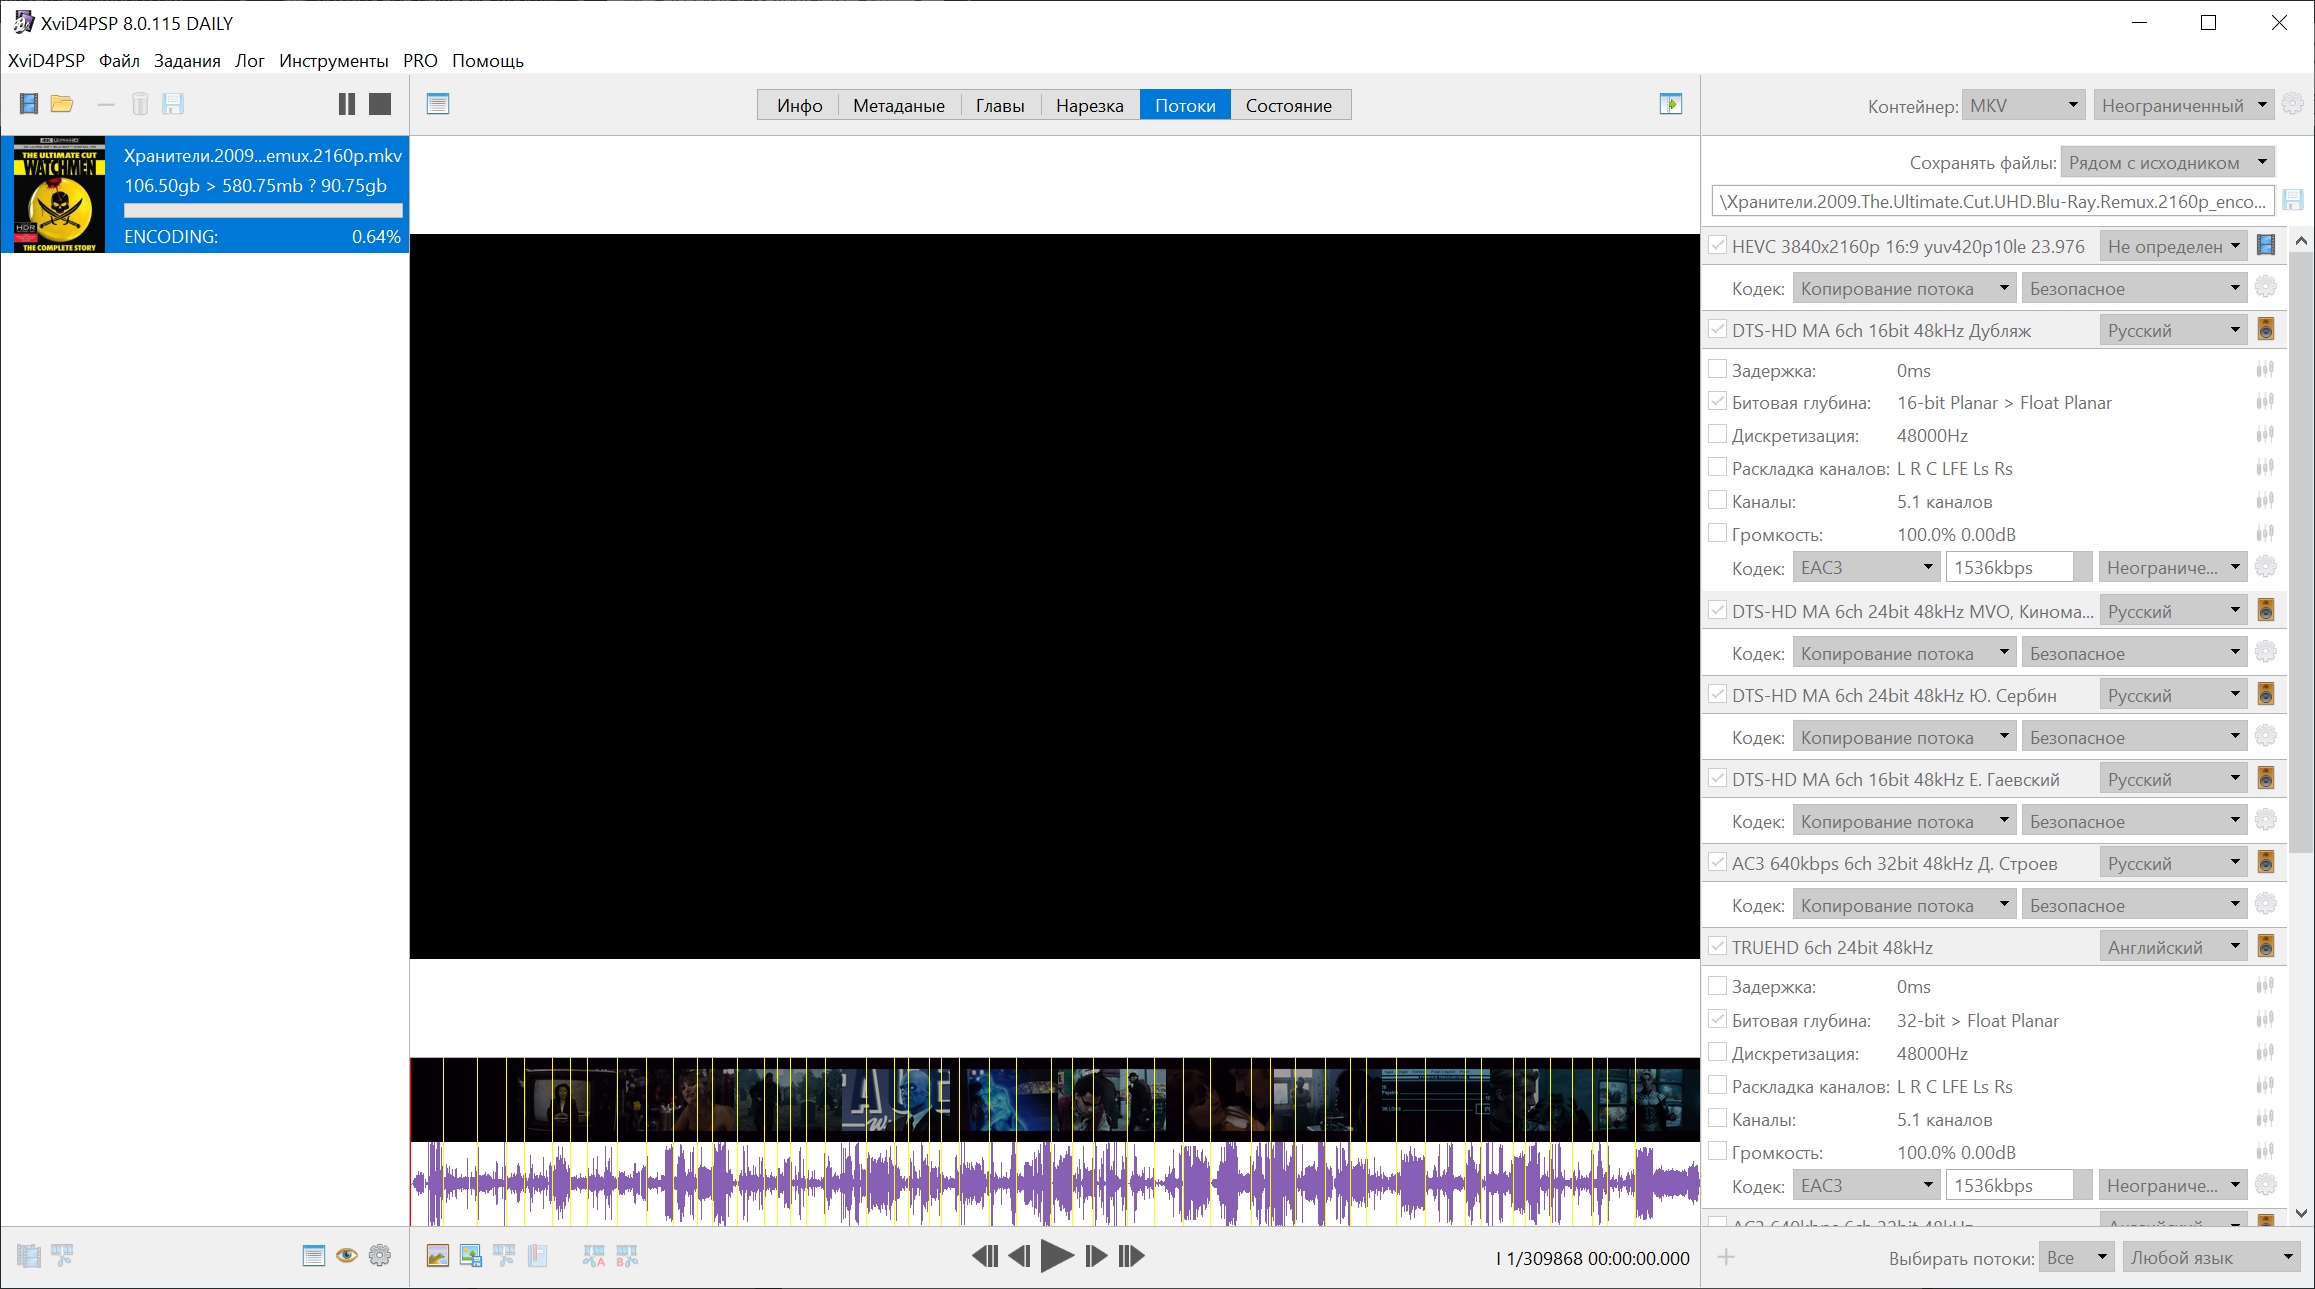Viewport: 2315px width, 1289px height.
Task: Click the save frame image icon
Action: tap(470, 1256)
